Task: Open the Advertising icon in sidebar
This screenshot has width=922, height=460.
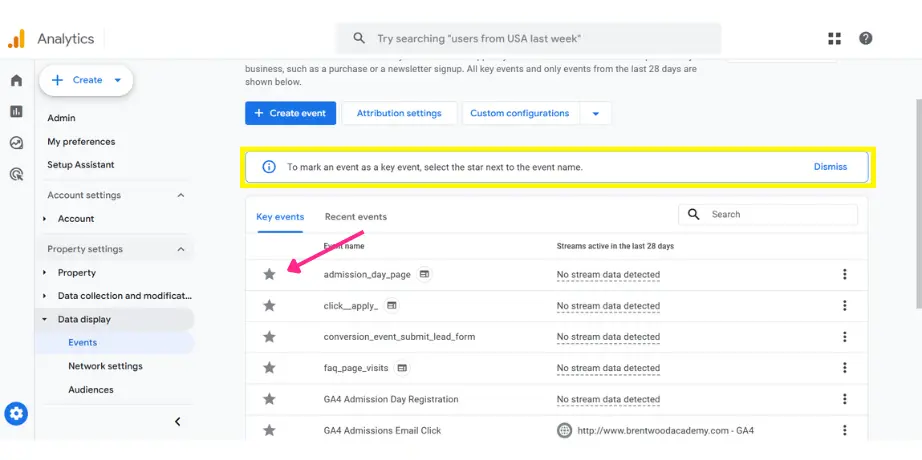Action: click(x=16, y=174)
